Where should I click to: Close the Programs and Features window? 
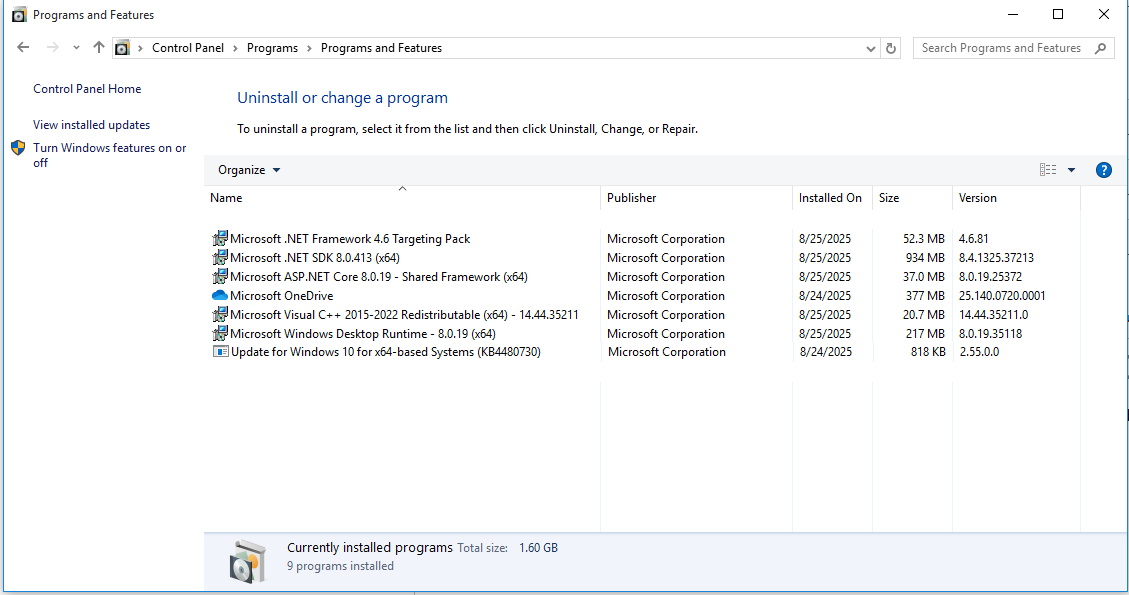[x=1104, y=14]
